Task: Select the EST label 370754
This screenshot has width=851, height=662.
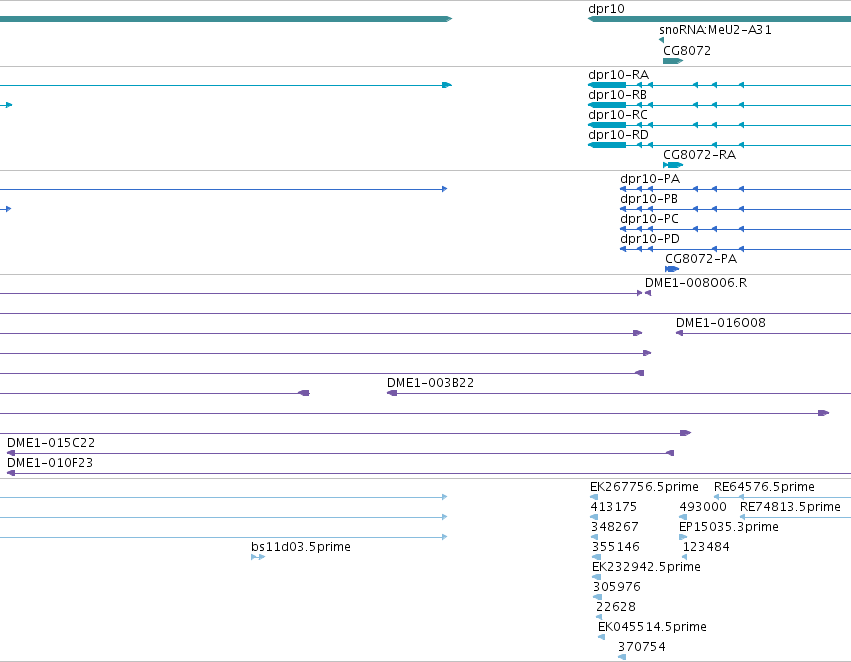Action: 642,647
